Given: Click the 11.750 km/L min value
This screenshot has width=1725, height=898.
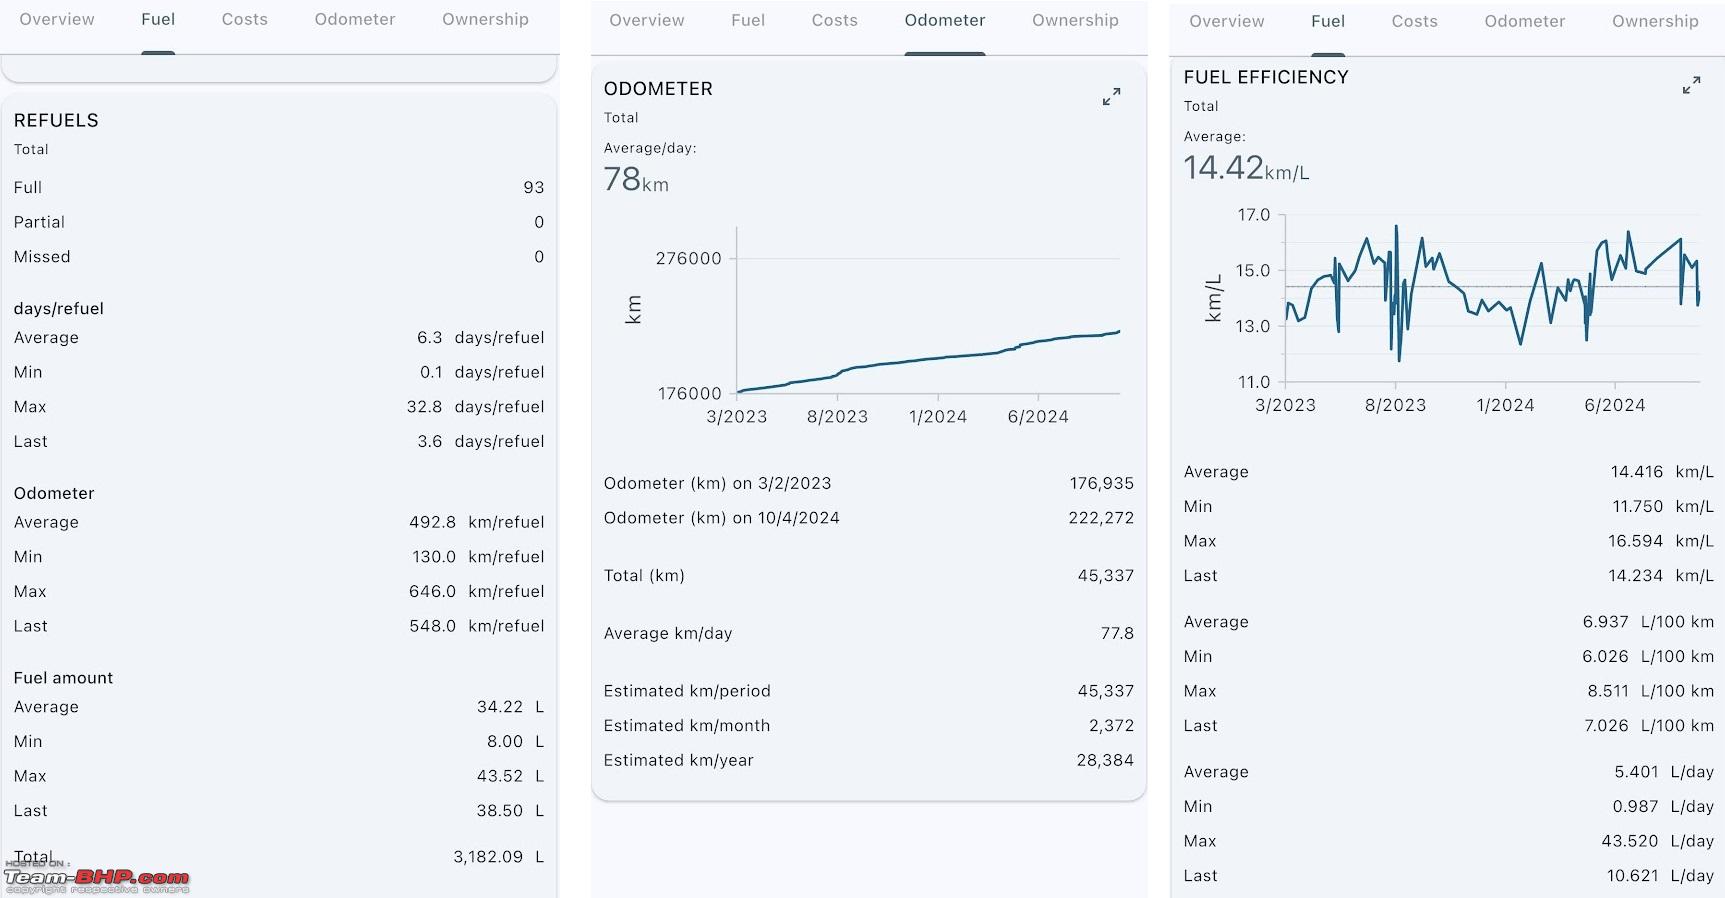Looking at the screenshot, I should point(1662,507).
